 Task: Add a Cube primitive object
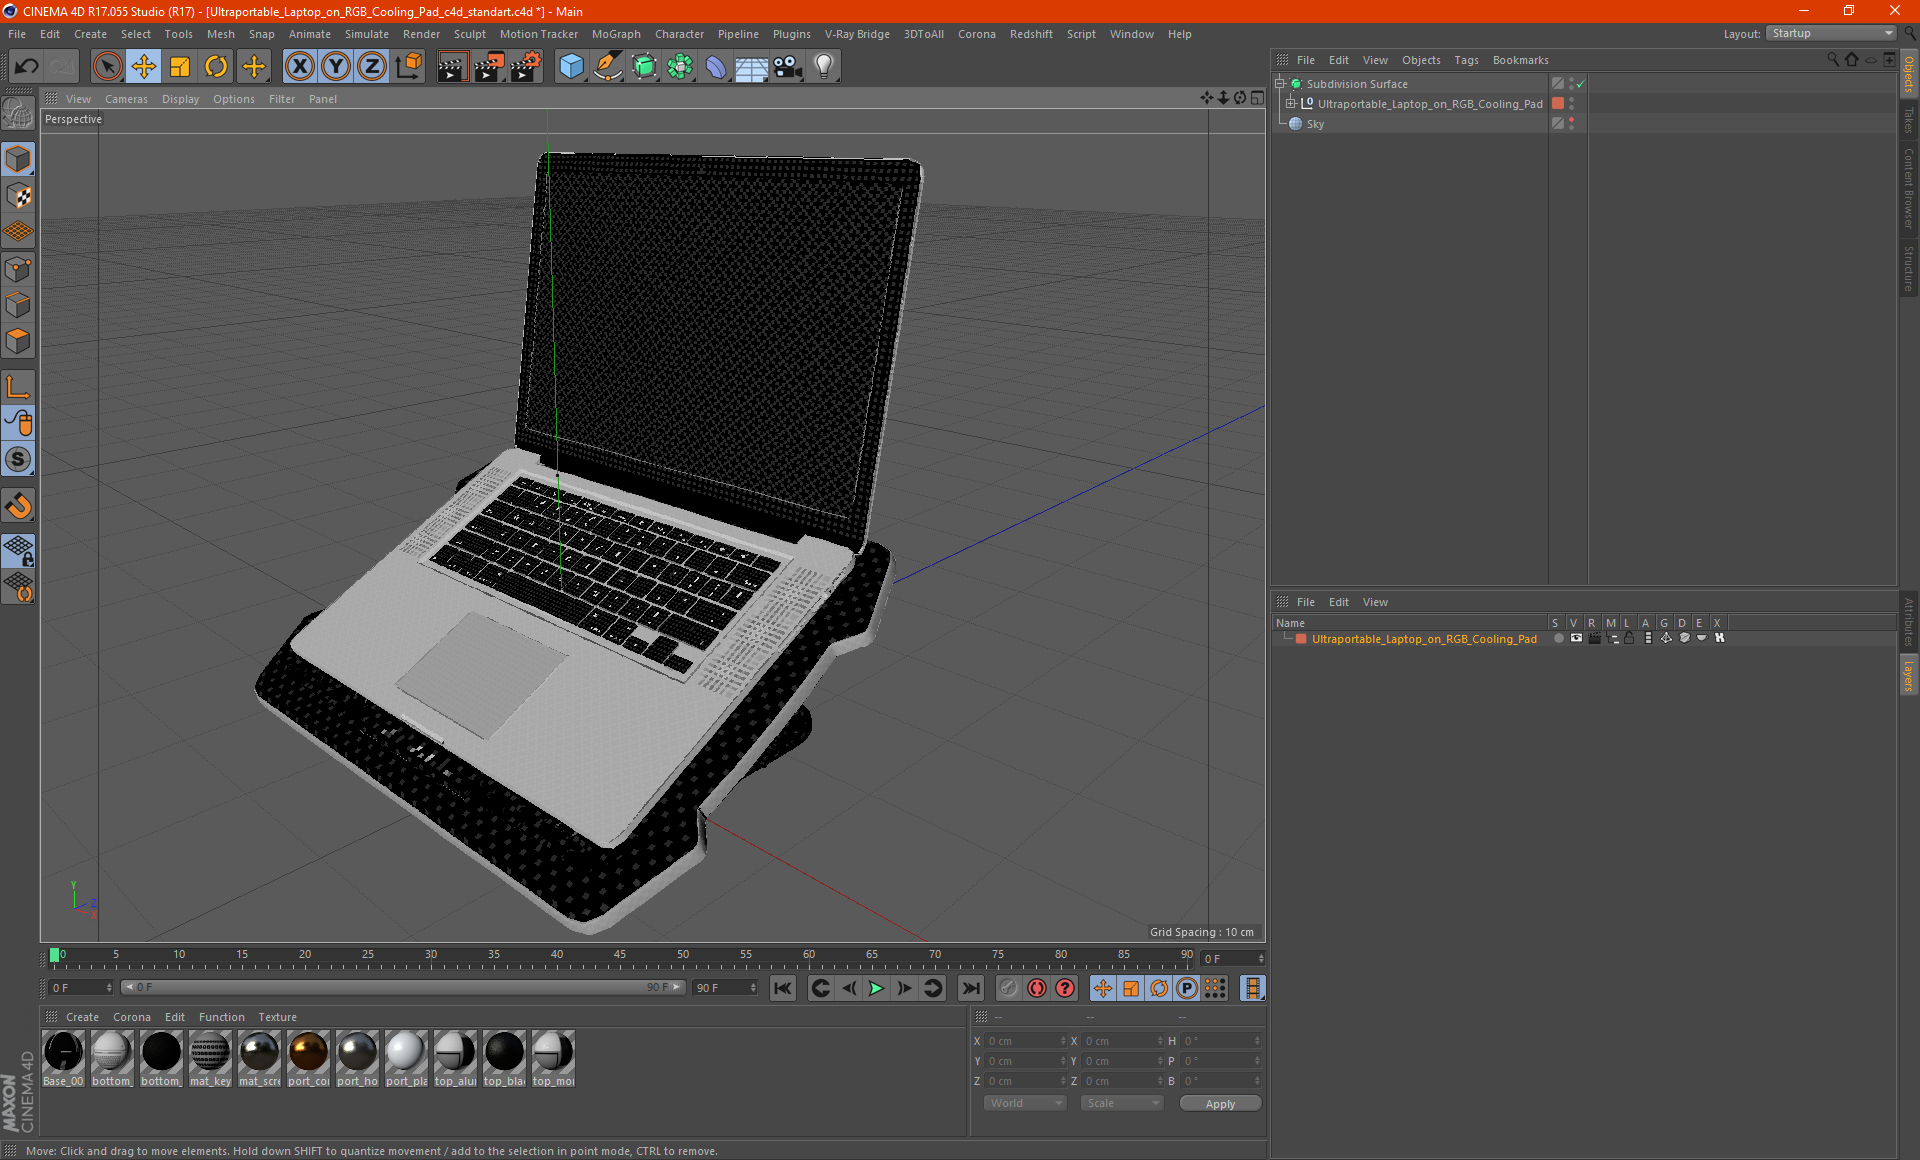click(571, 67)
